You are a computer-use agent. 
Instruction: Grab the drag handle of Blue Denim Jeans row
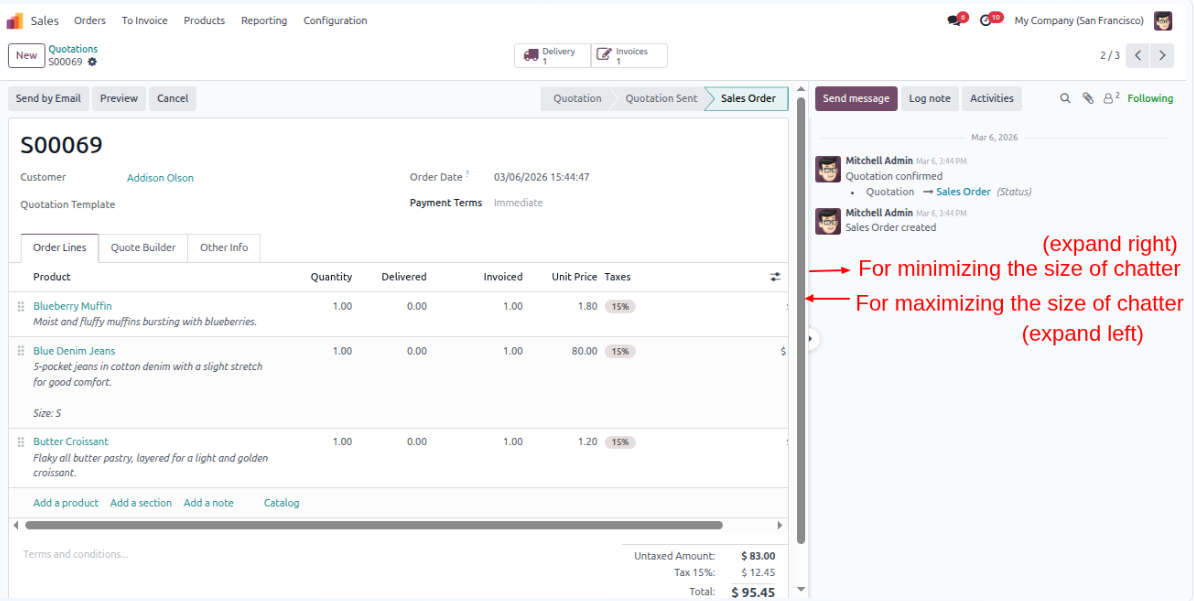coord(21,351)
